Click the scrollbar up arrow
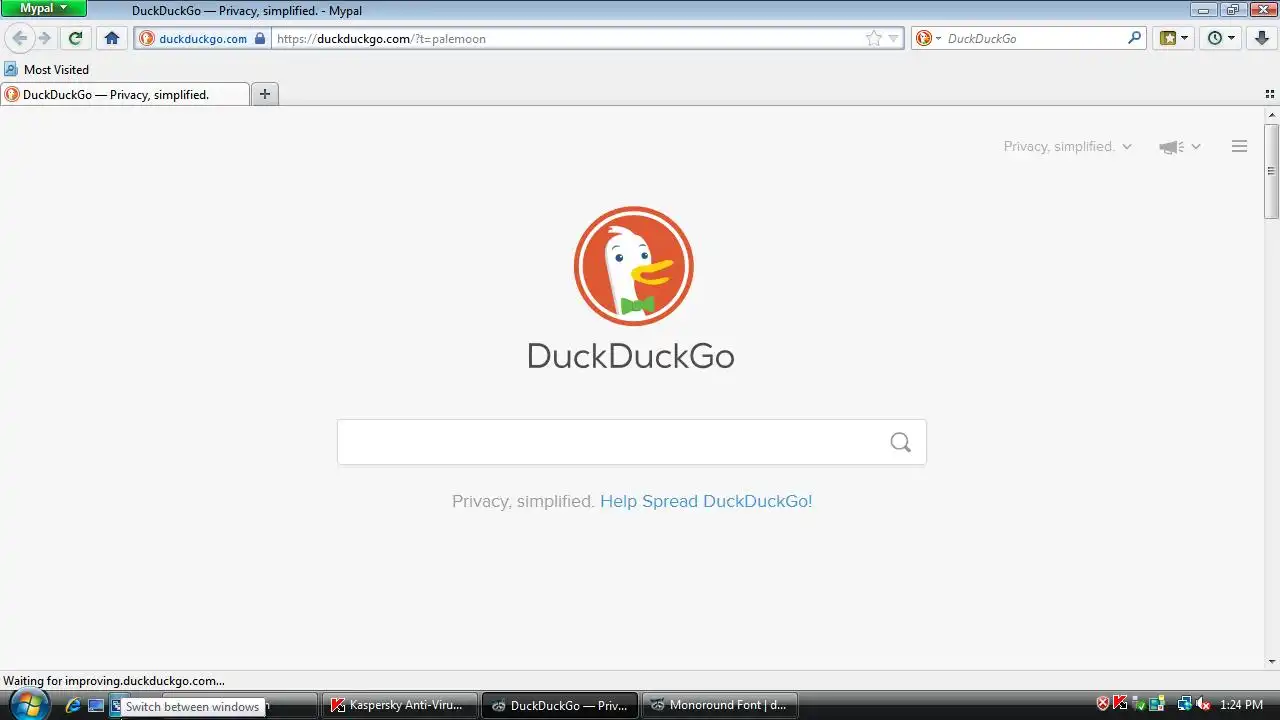The image size is (1280, 720). point(1272,115)
